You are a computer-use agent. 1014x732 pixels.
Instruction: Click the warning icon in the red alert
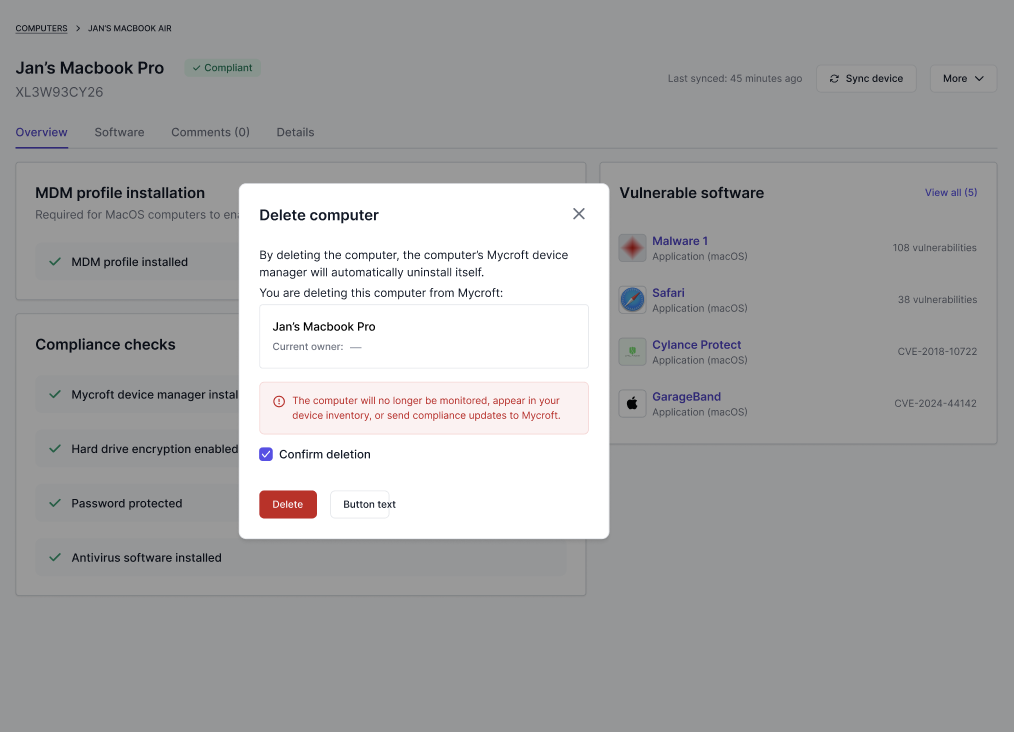pos(279,402)
